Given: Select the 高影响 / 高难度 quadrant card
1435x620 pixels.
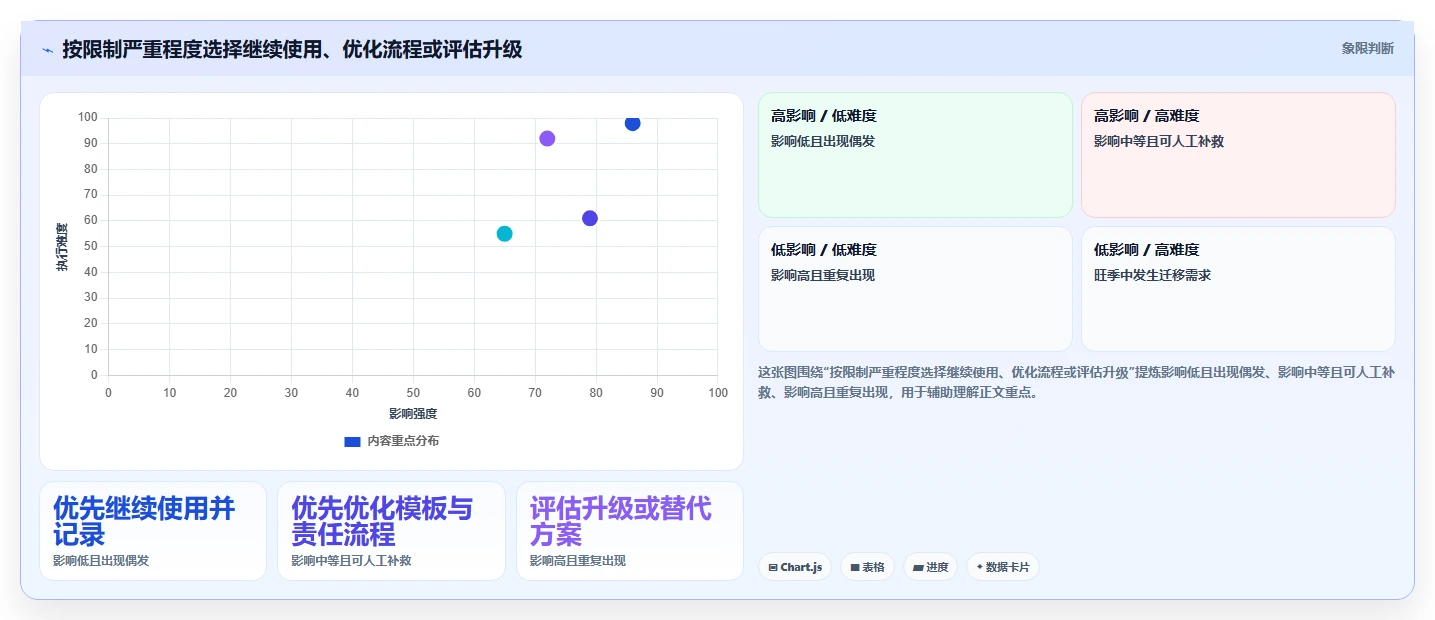Looking at the screenshot, I should click(1238, 155).
